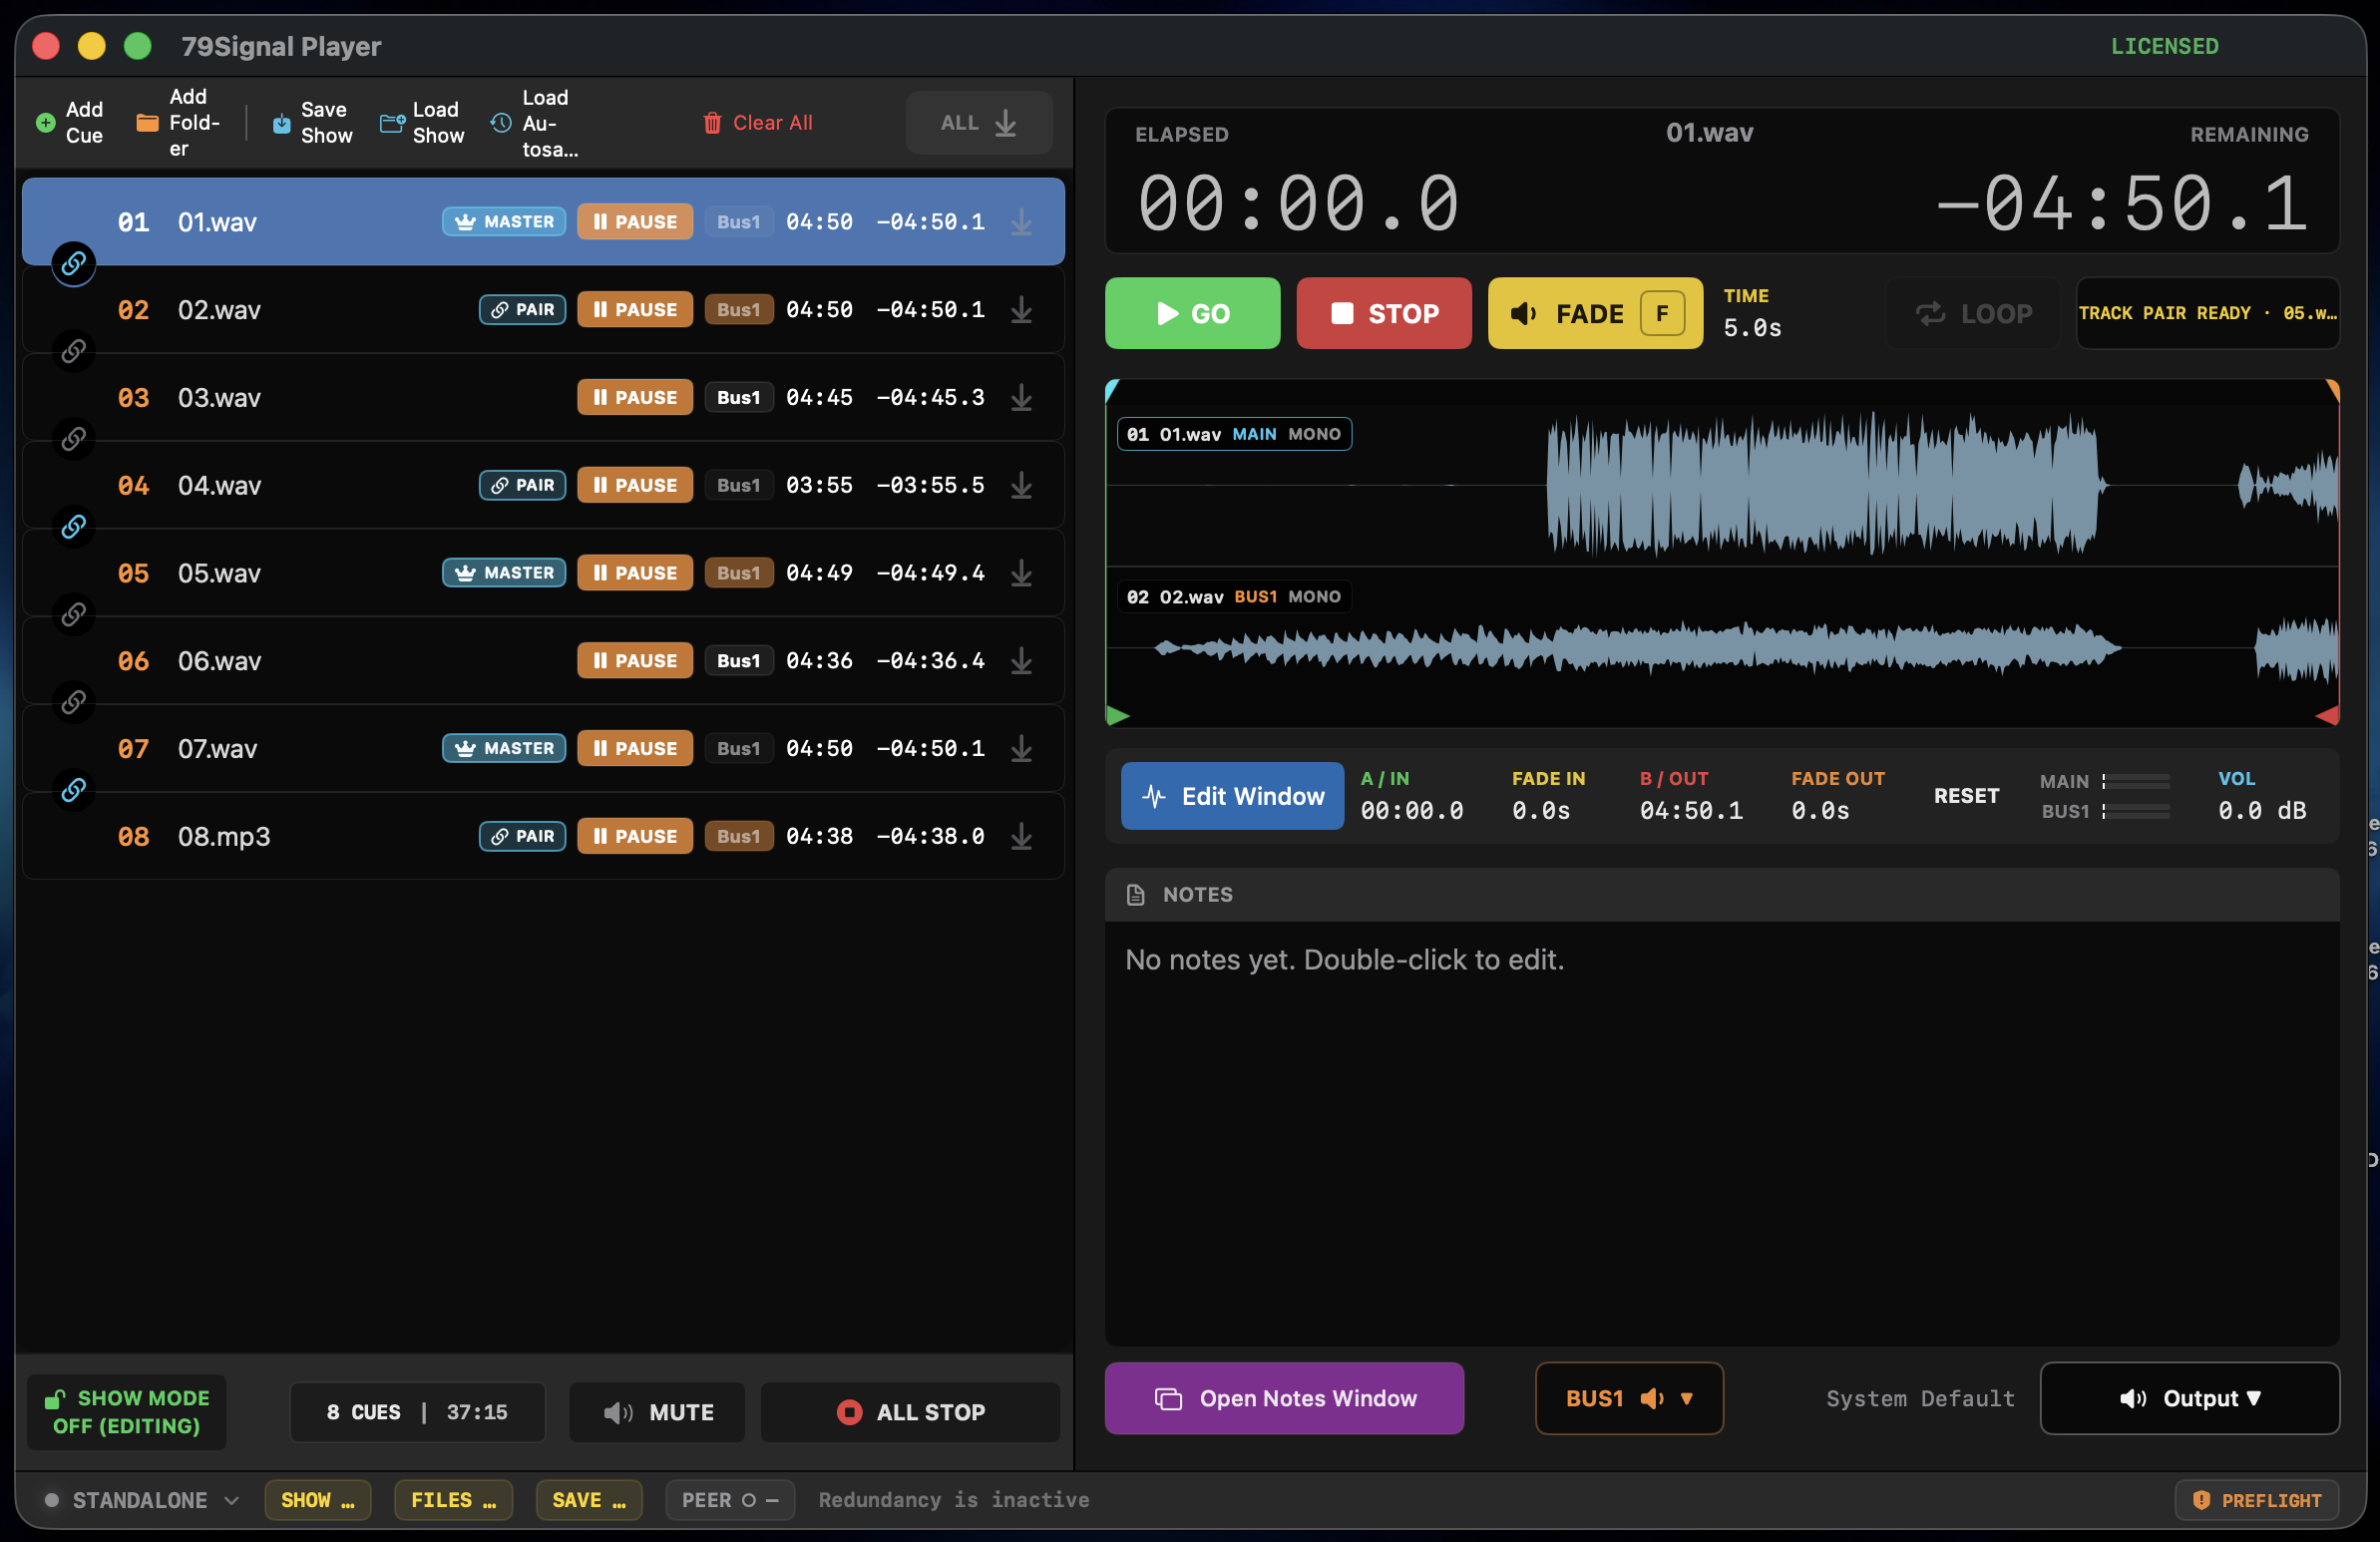Click the Add Folder icon

(147, 123)
